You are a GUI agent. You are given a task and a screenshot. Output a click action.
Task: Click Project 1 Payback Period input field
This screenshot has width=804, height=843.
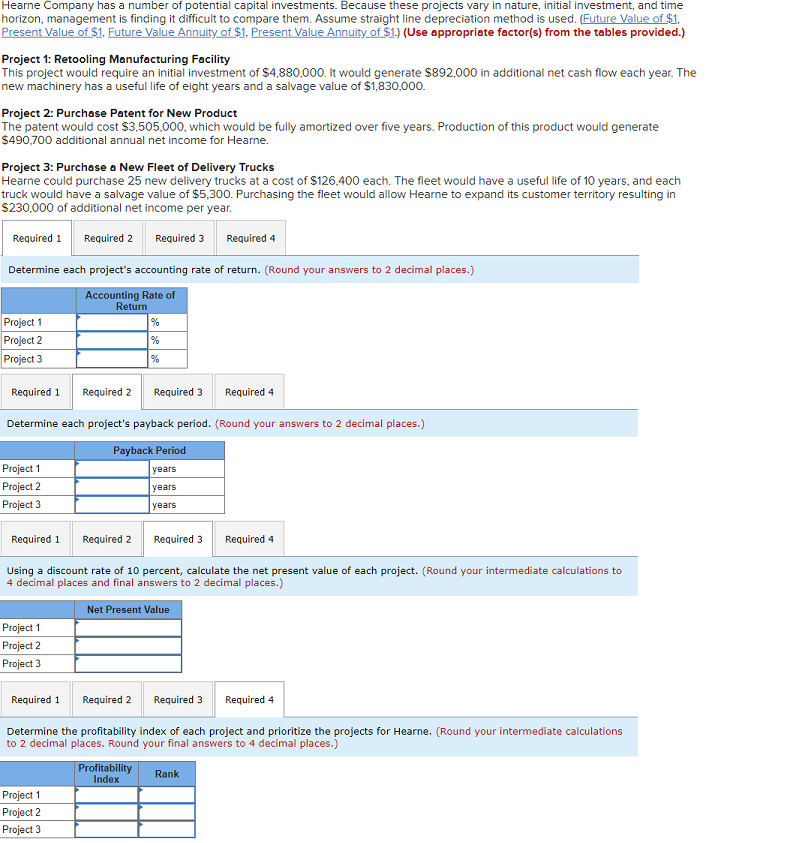point(112,468)
